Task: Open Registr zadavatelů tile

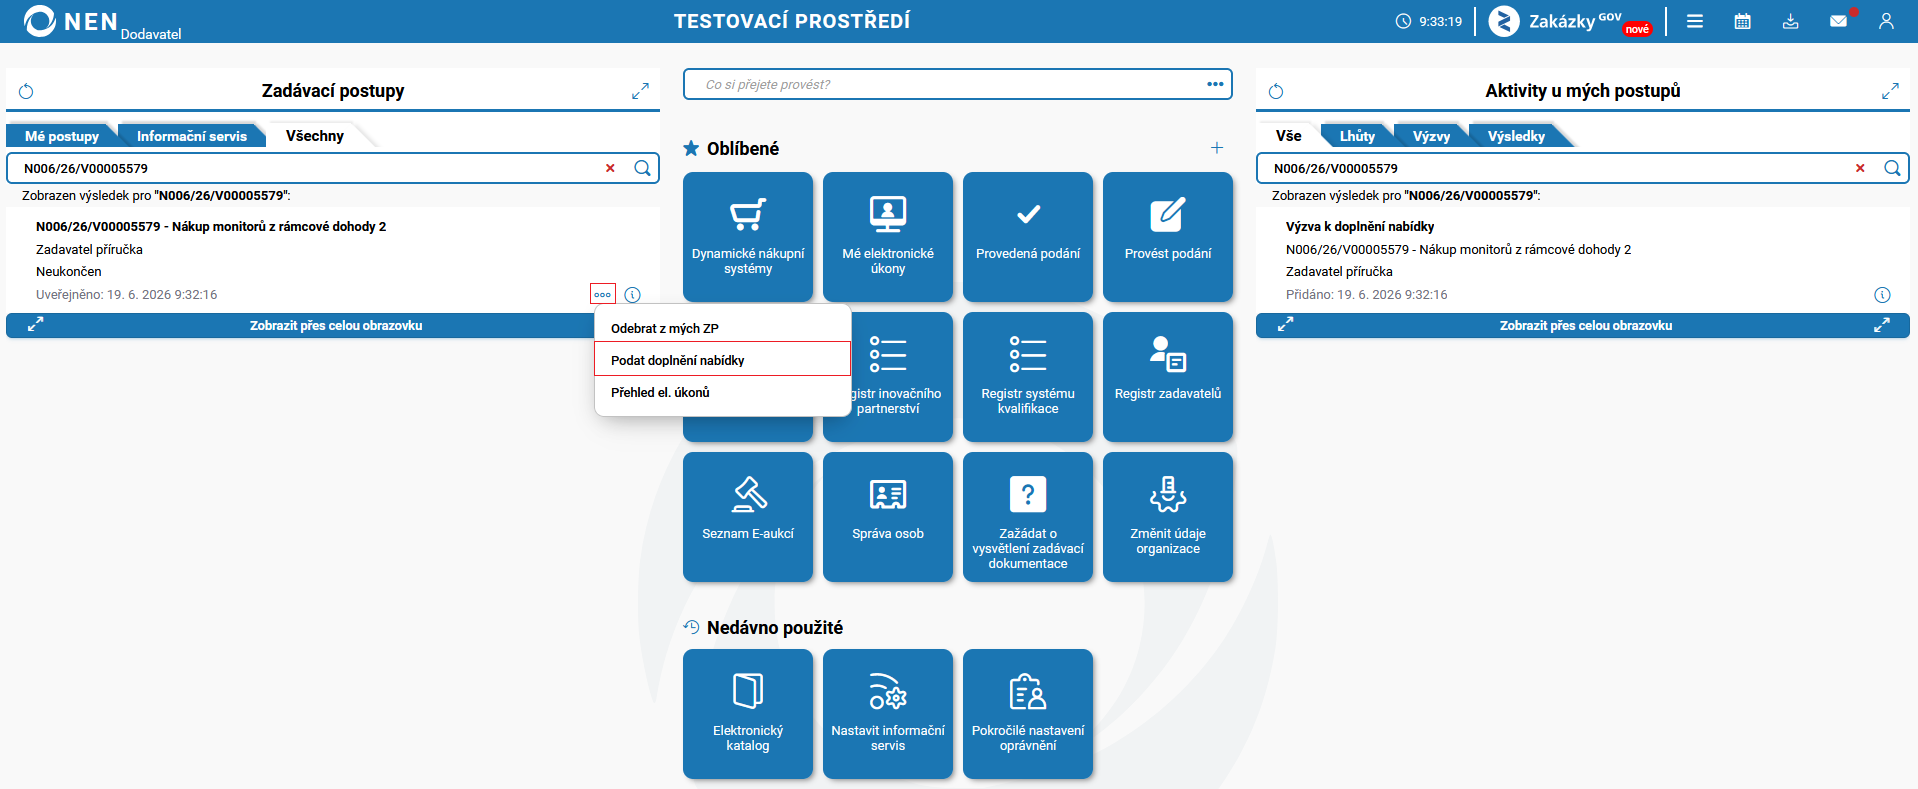Action: click(1168, 377)
